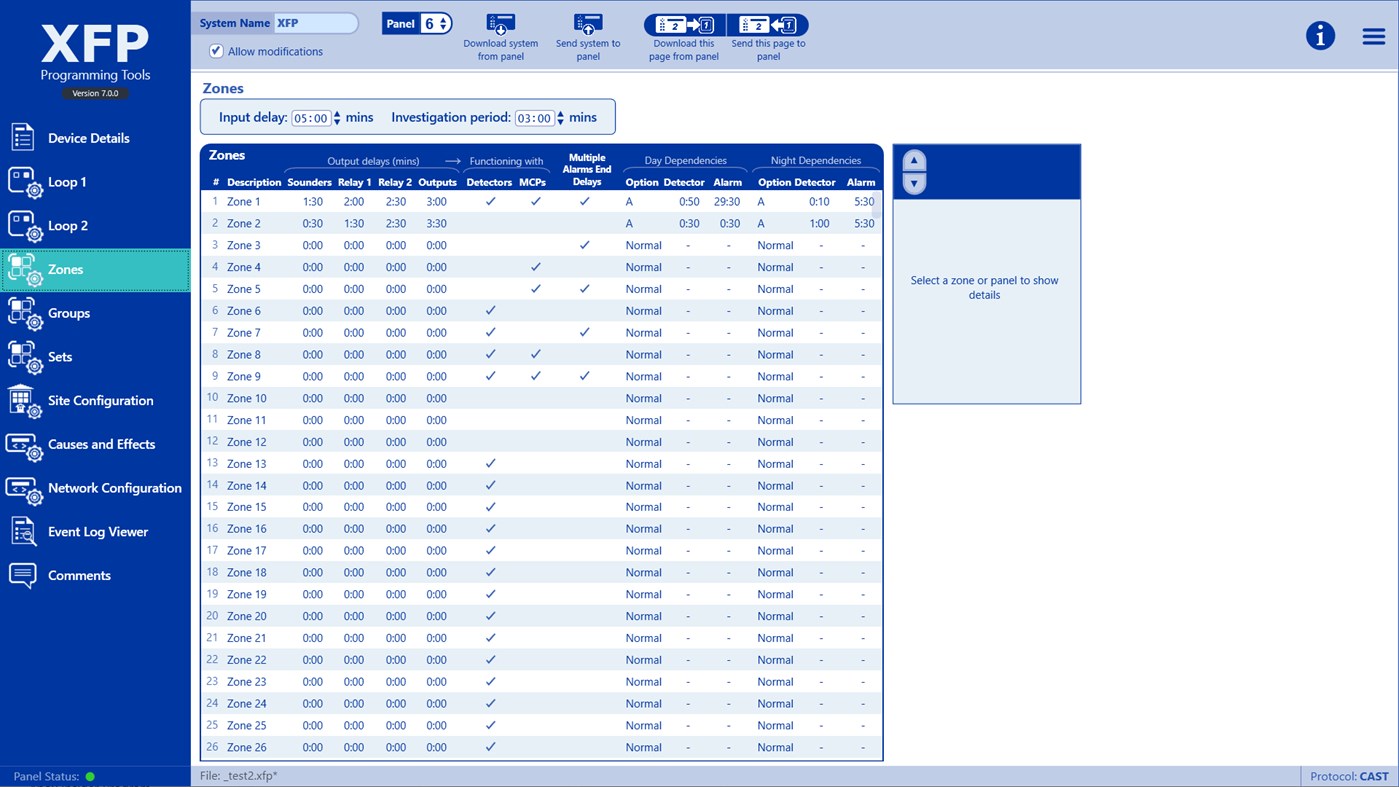Open the Comments section

(78, 575)
